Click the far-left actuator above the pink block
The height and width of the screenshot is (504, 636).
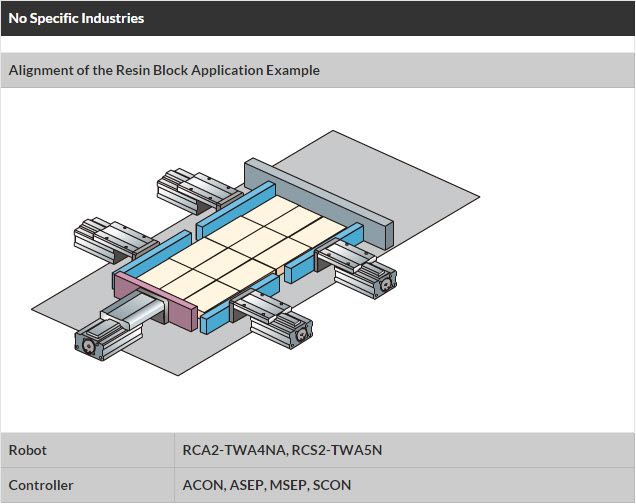coord(108,237)
